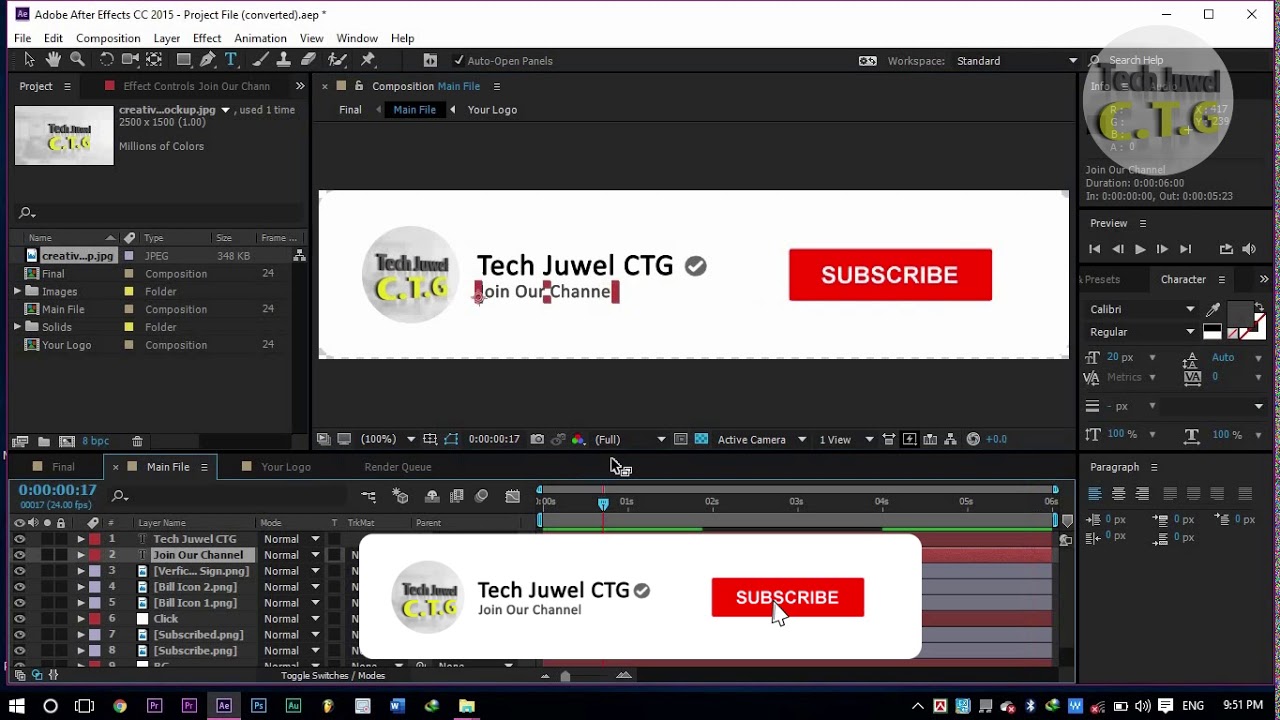This screenshot has height=720, width=1280.
Task: Hide the Click layer
Action: coord(19,619)
